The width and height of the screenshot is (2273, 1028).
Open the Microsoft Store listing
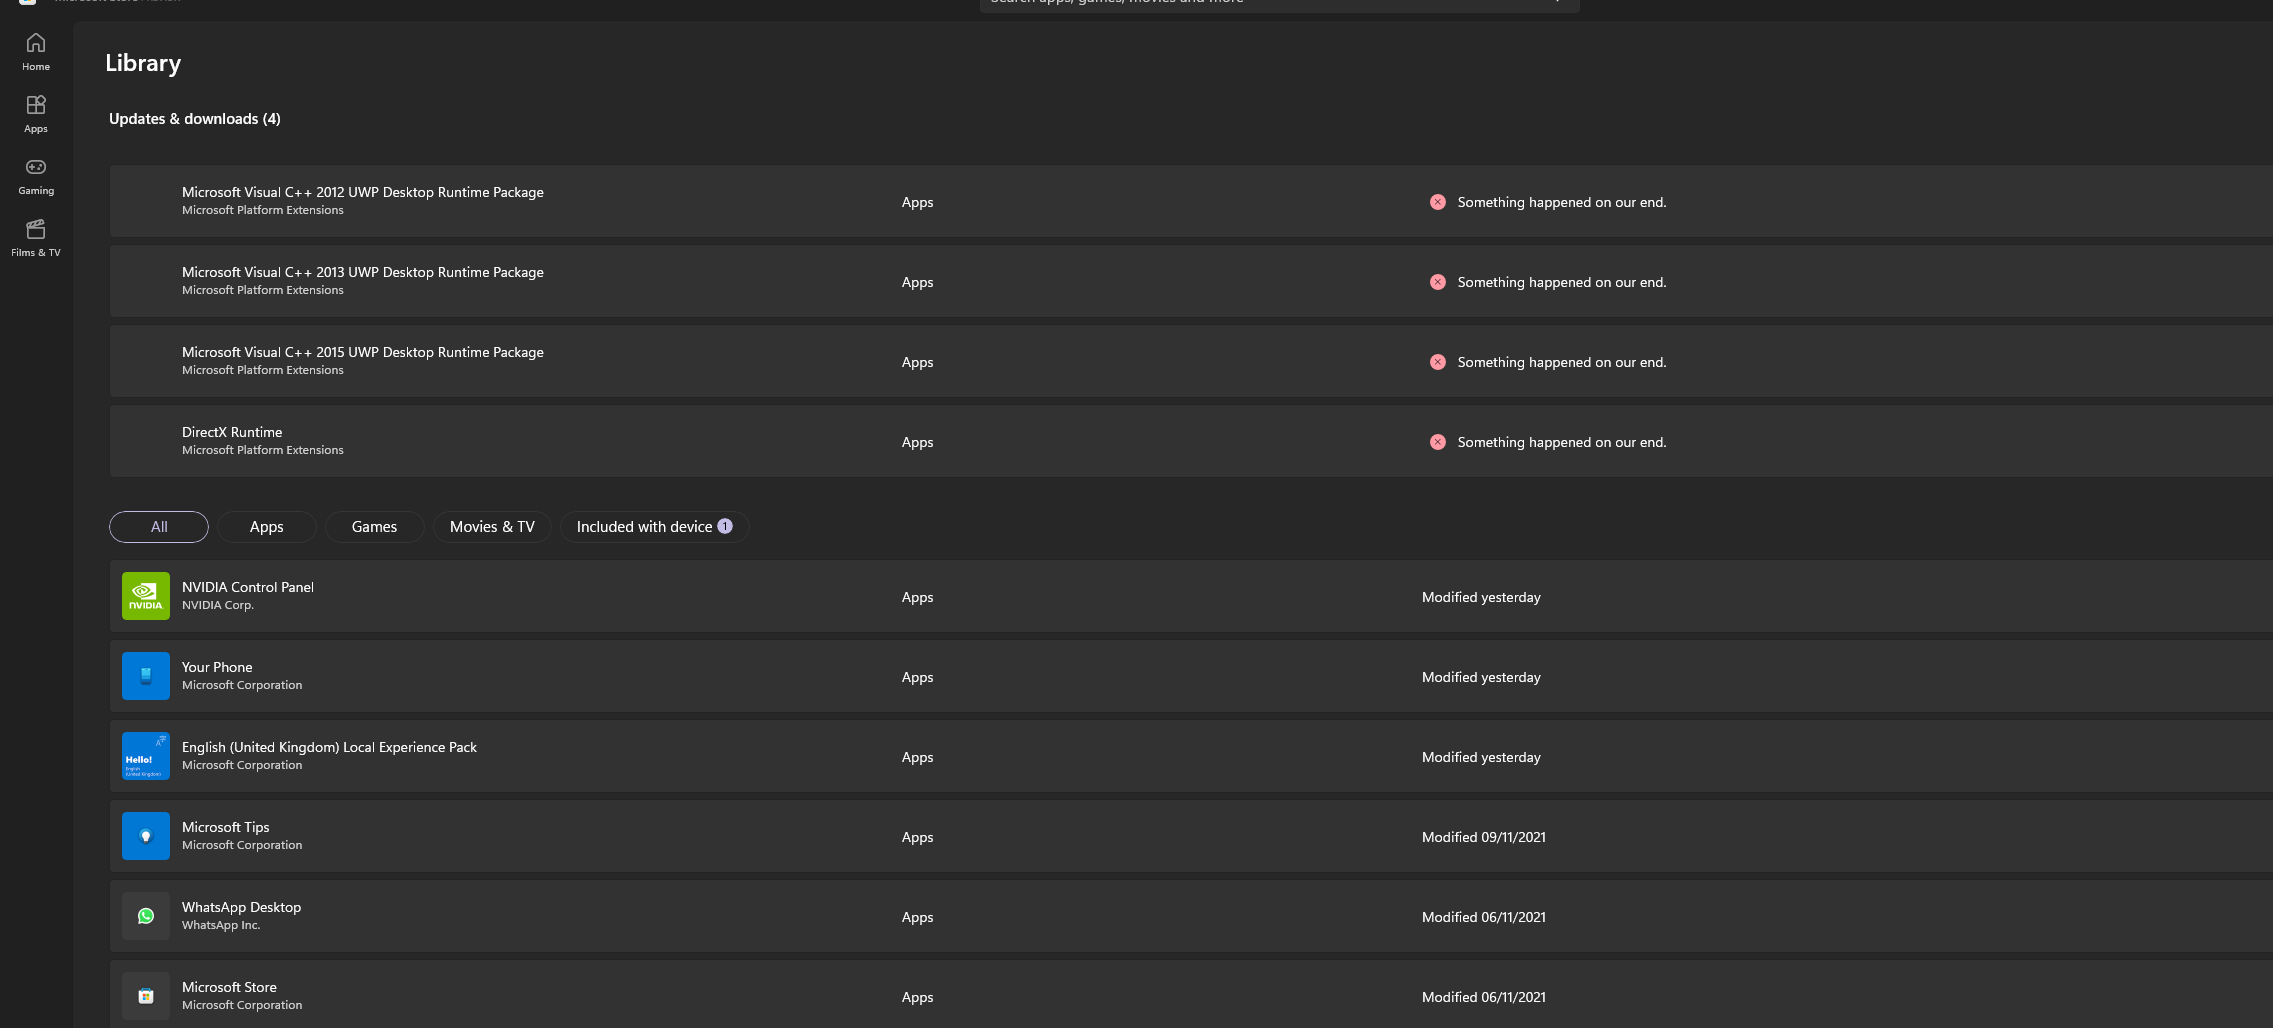click(1191, 994)
